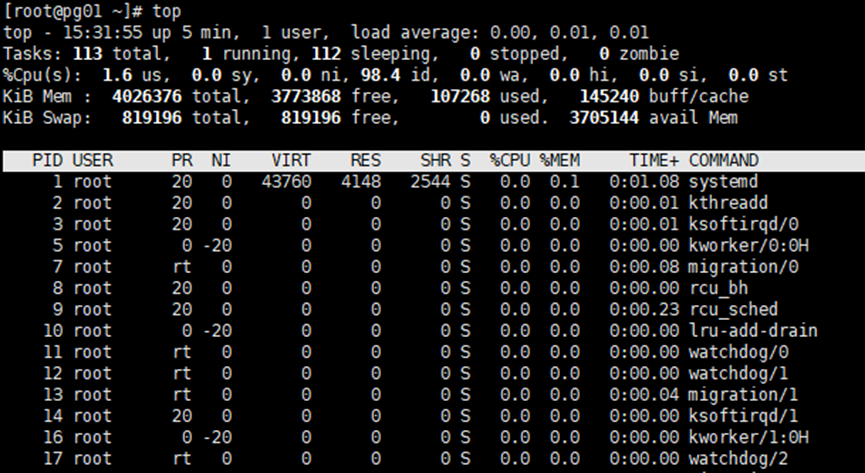Click the PR column header
The height and width of the screenshot is (473, 865).
(x=182, y=161)
